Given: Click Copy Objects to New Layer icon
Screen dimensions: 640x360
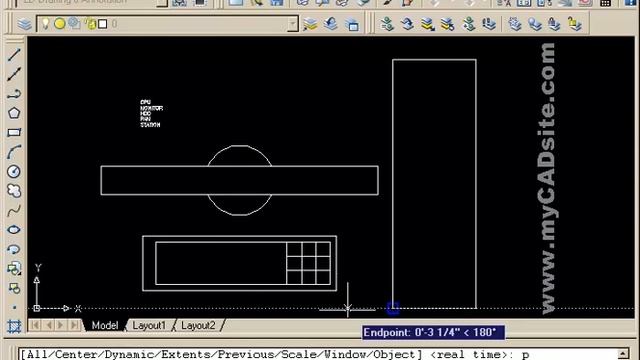Looking at the screenshot, I should coord(469,24).
